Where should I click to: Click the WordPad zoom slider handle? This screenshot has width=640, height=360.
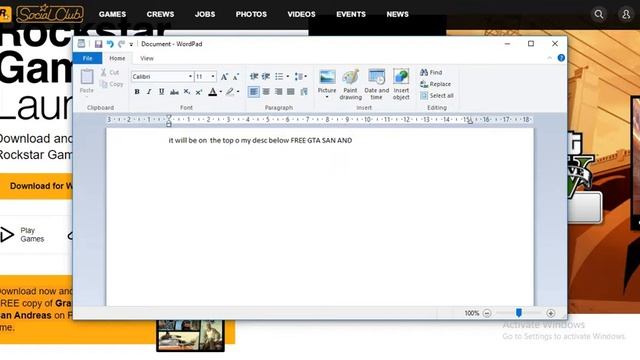tap(518, 313)
